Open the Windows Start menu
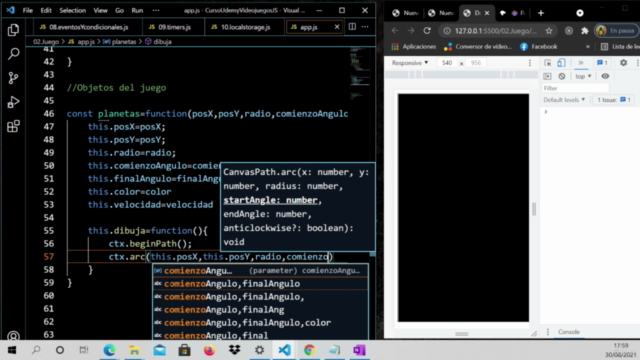The image size is (640, 360). [x=12, y=350]
